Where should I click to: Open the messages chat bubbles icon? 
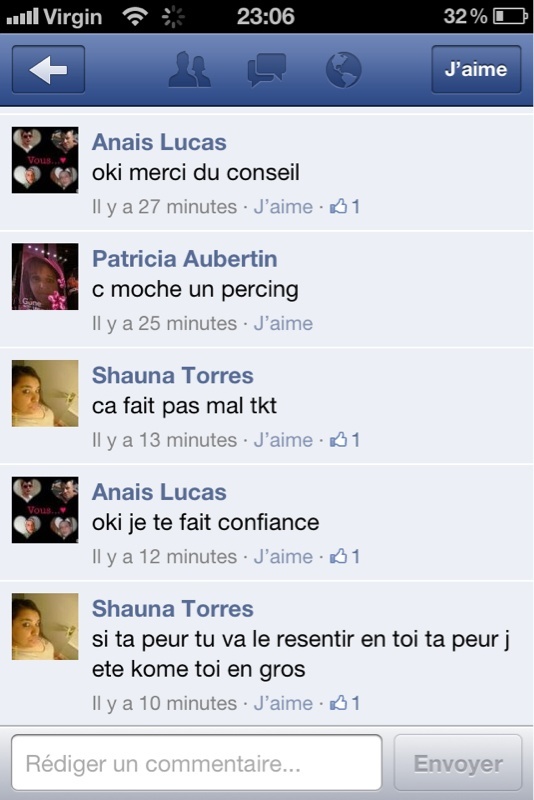point(266,69)
